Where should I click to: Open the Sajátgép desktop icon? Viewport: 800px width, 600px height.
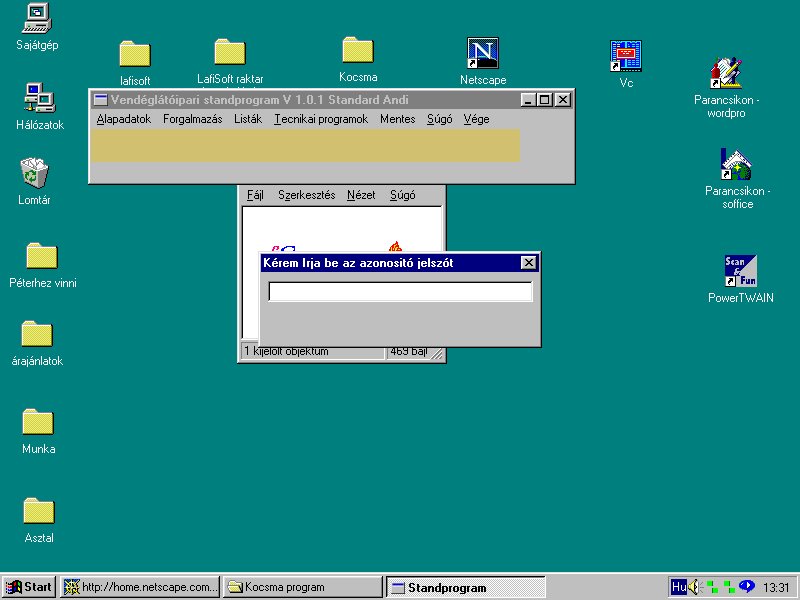point(37,19)
